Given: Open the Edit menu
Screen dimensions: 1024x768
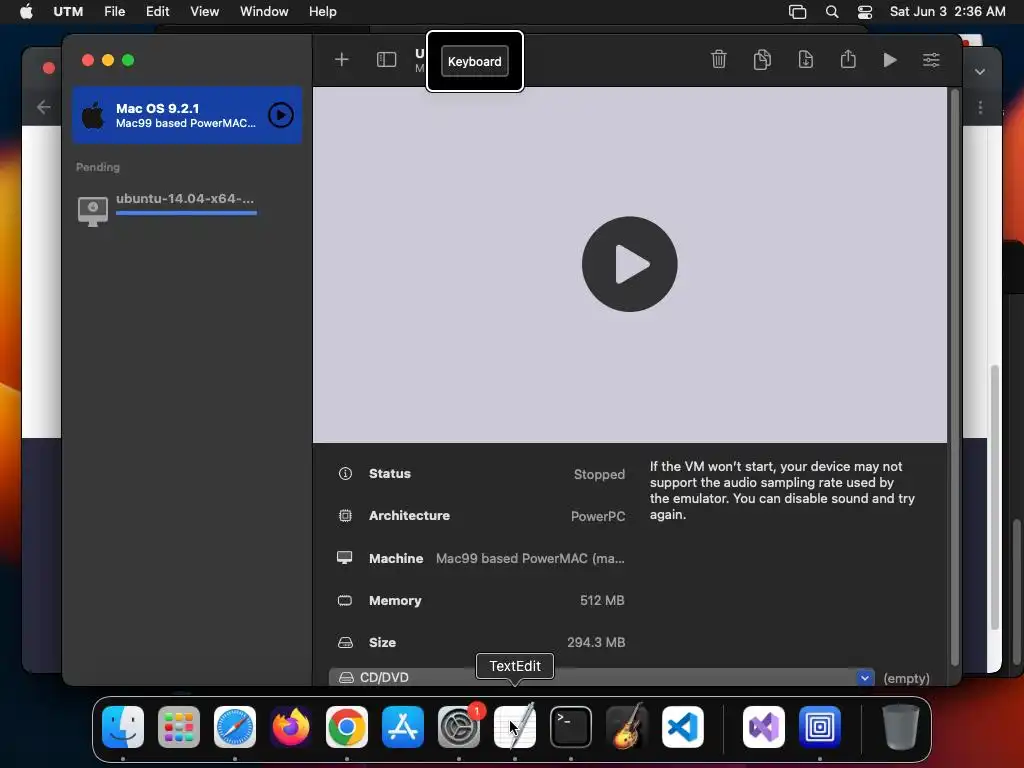Looking at the screenshot, I should pyautogui.click(x=157, y=11).
